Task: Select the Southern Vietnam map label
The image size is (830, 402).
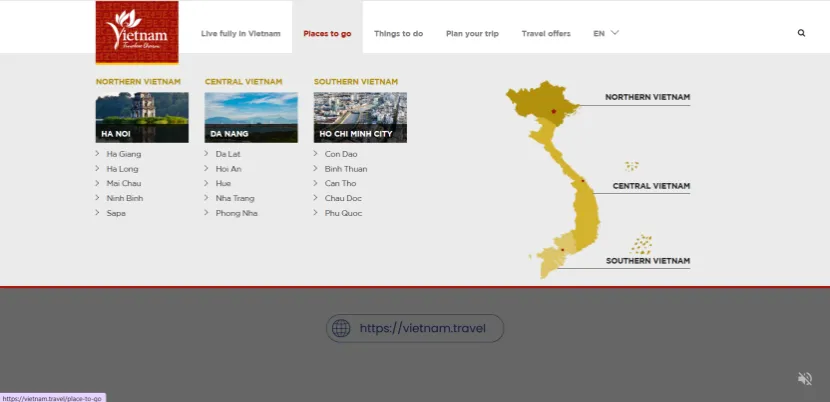Action: pos(648,261)
